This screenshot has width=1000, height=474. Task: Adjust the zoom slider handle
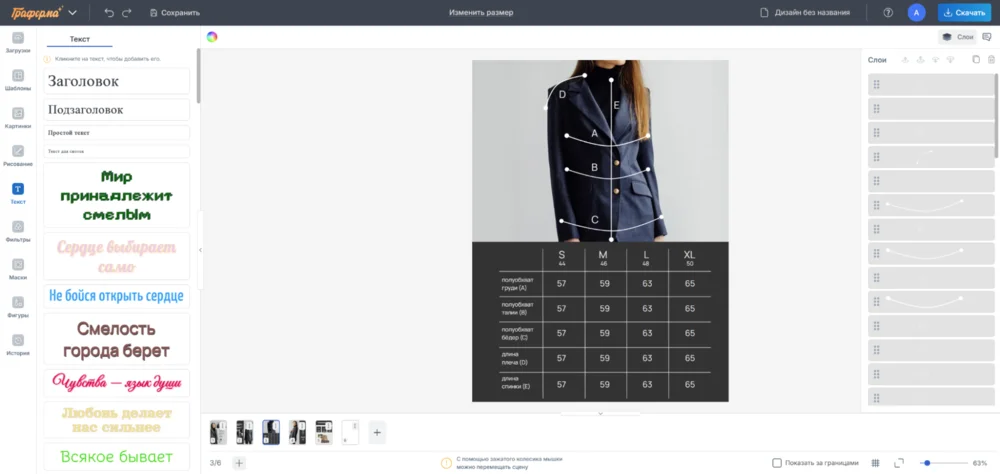927,463
